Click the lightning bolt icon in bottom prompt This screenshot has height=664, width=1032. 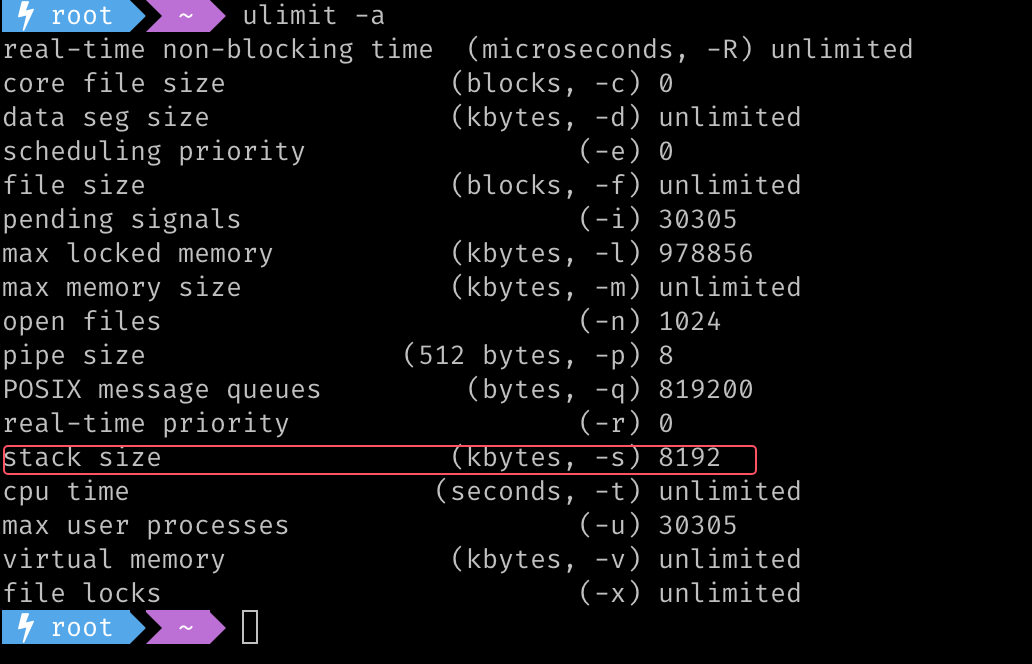[x=25, y=626]
